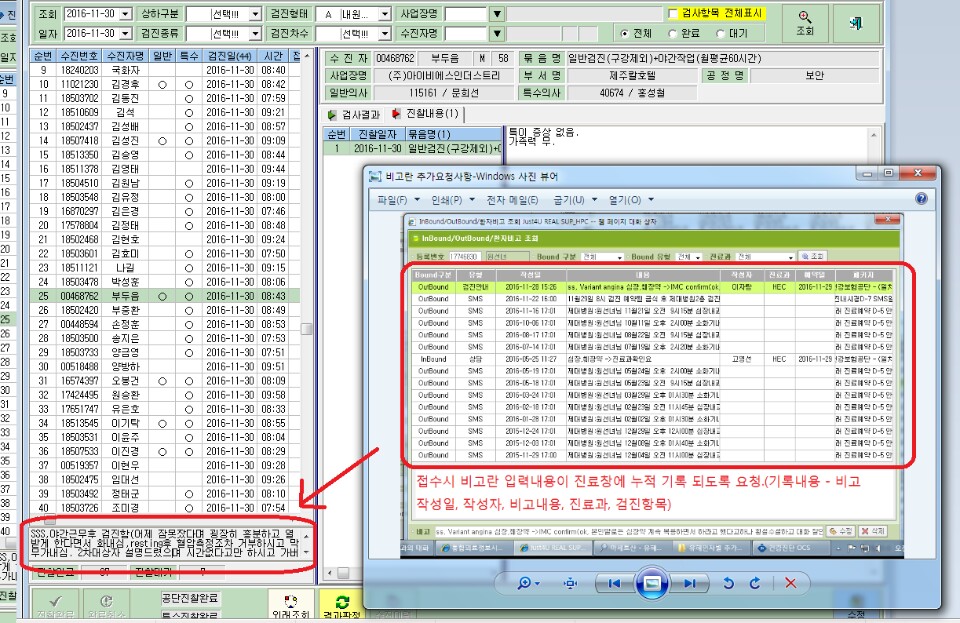
Task: Click the exit door icon at top right
Action: (856, 23)
